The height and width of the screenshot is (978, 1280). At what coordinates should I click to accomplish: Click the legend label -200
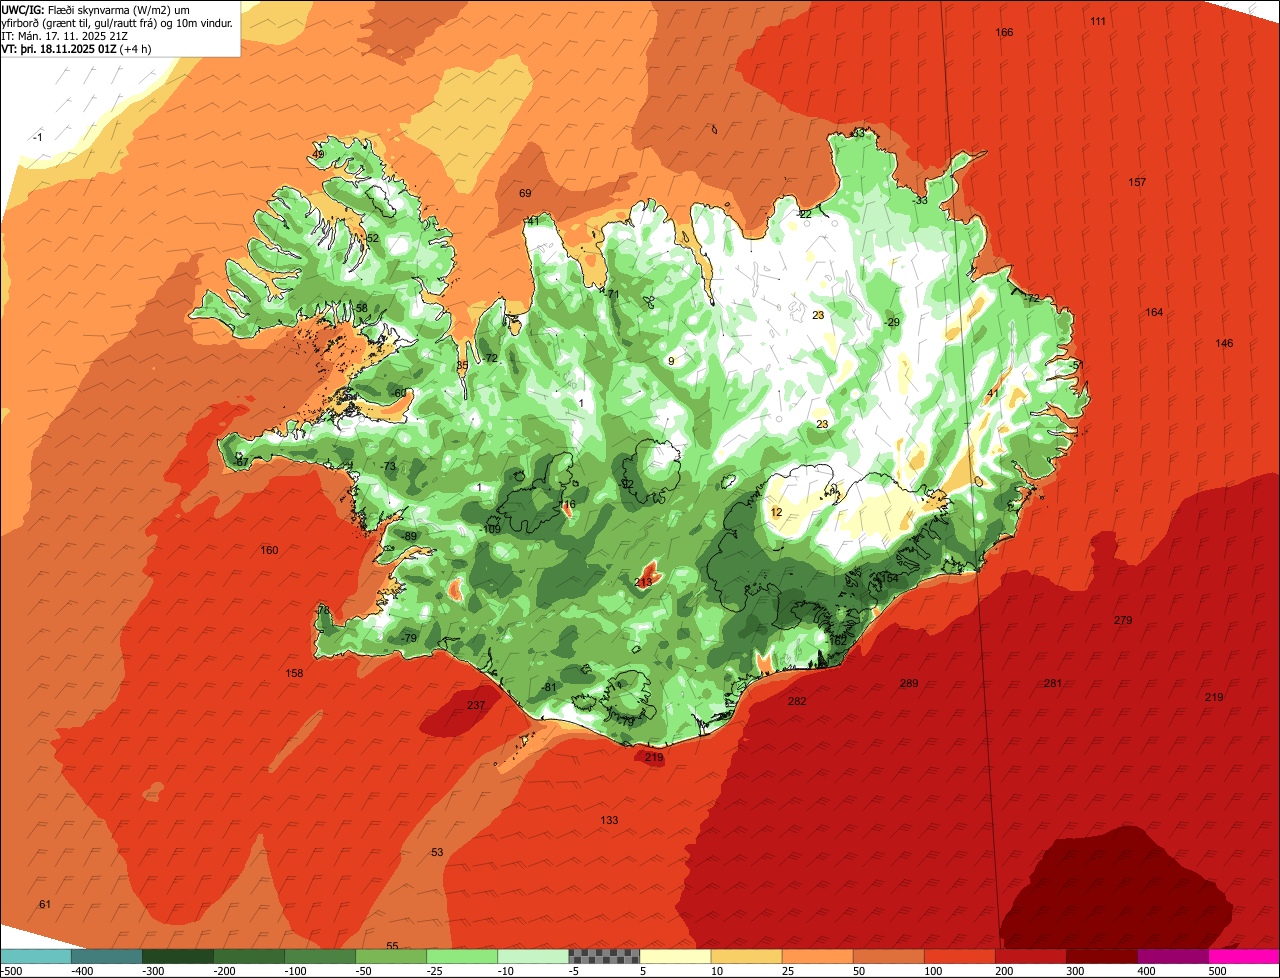(224, 971)
